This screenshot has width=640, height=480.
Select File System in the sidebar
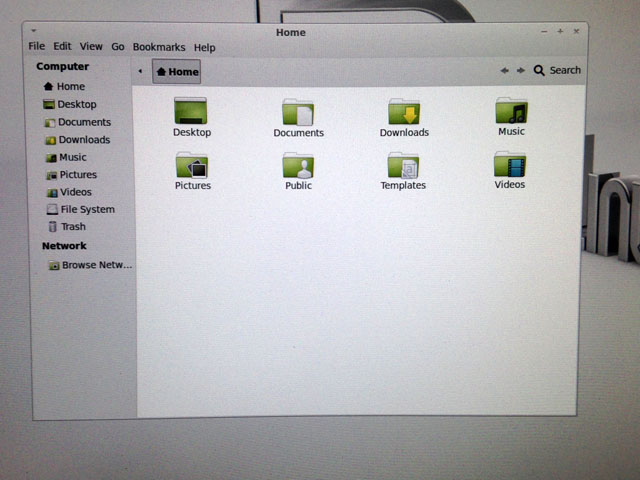tap(81, 209)
